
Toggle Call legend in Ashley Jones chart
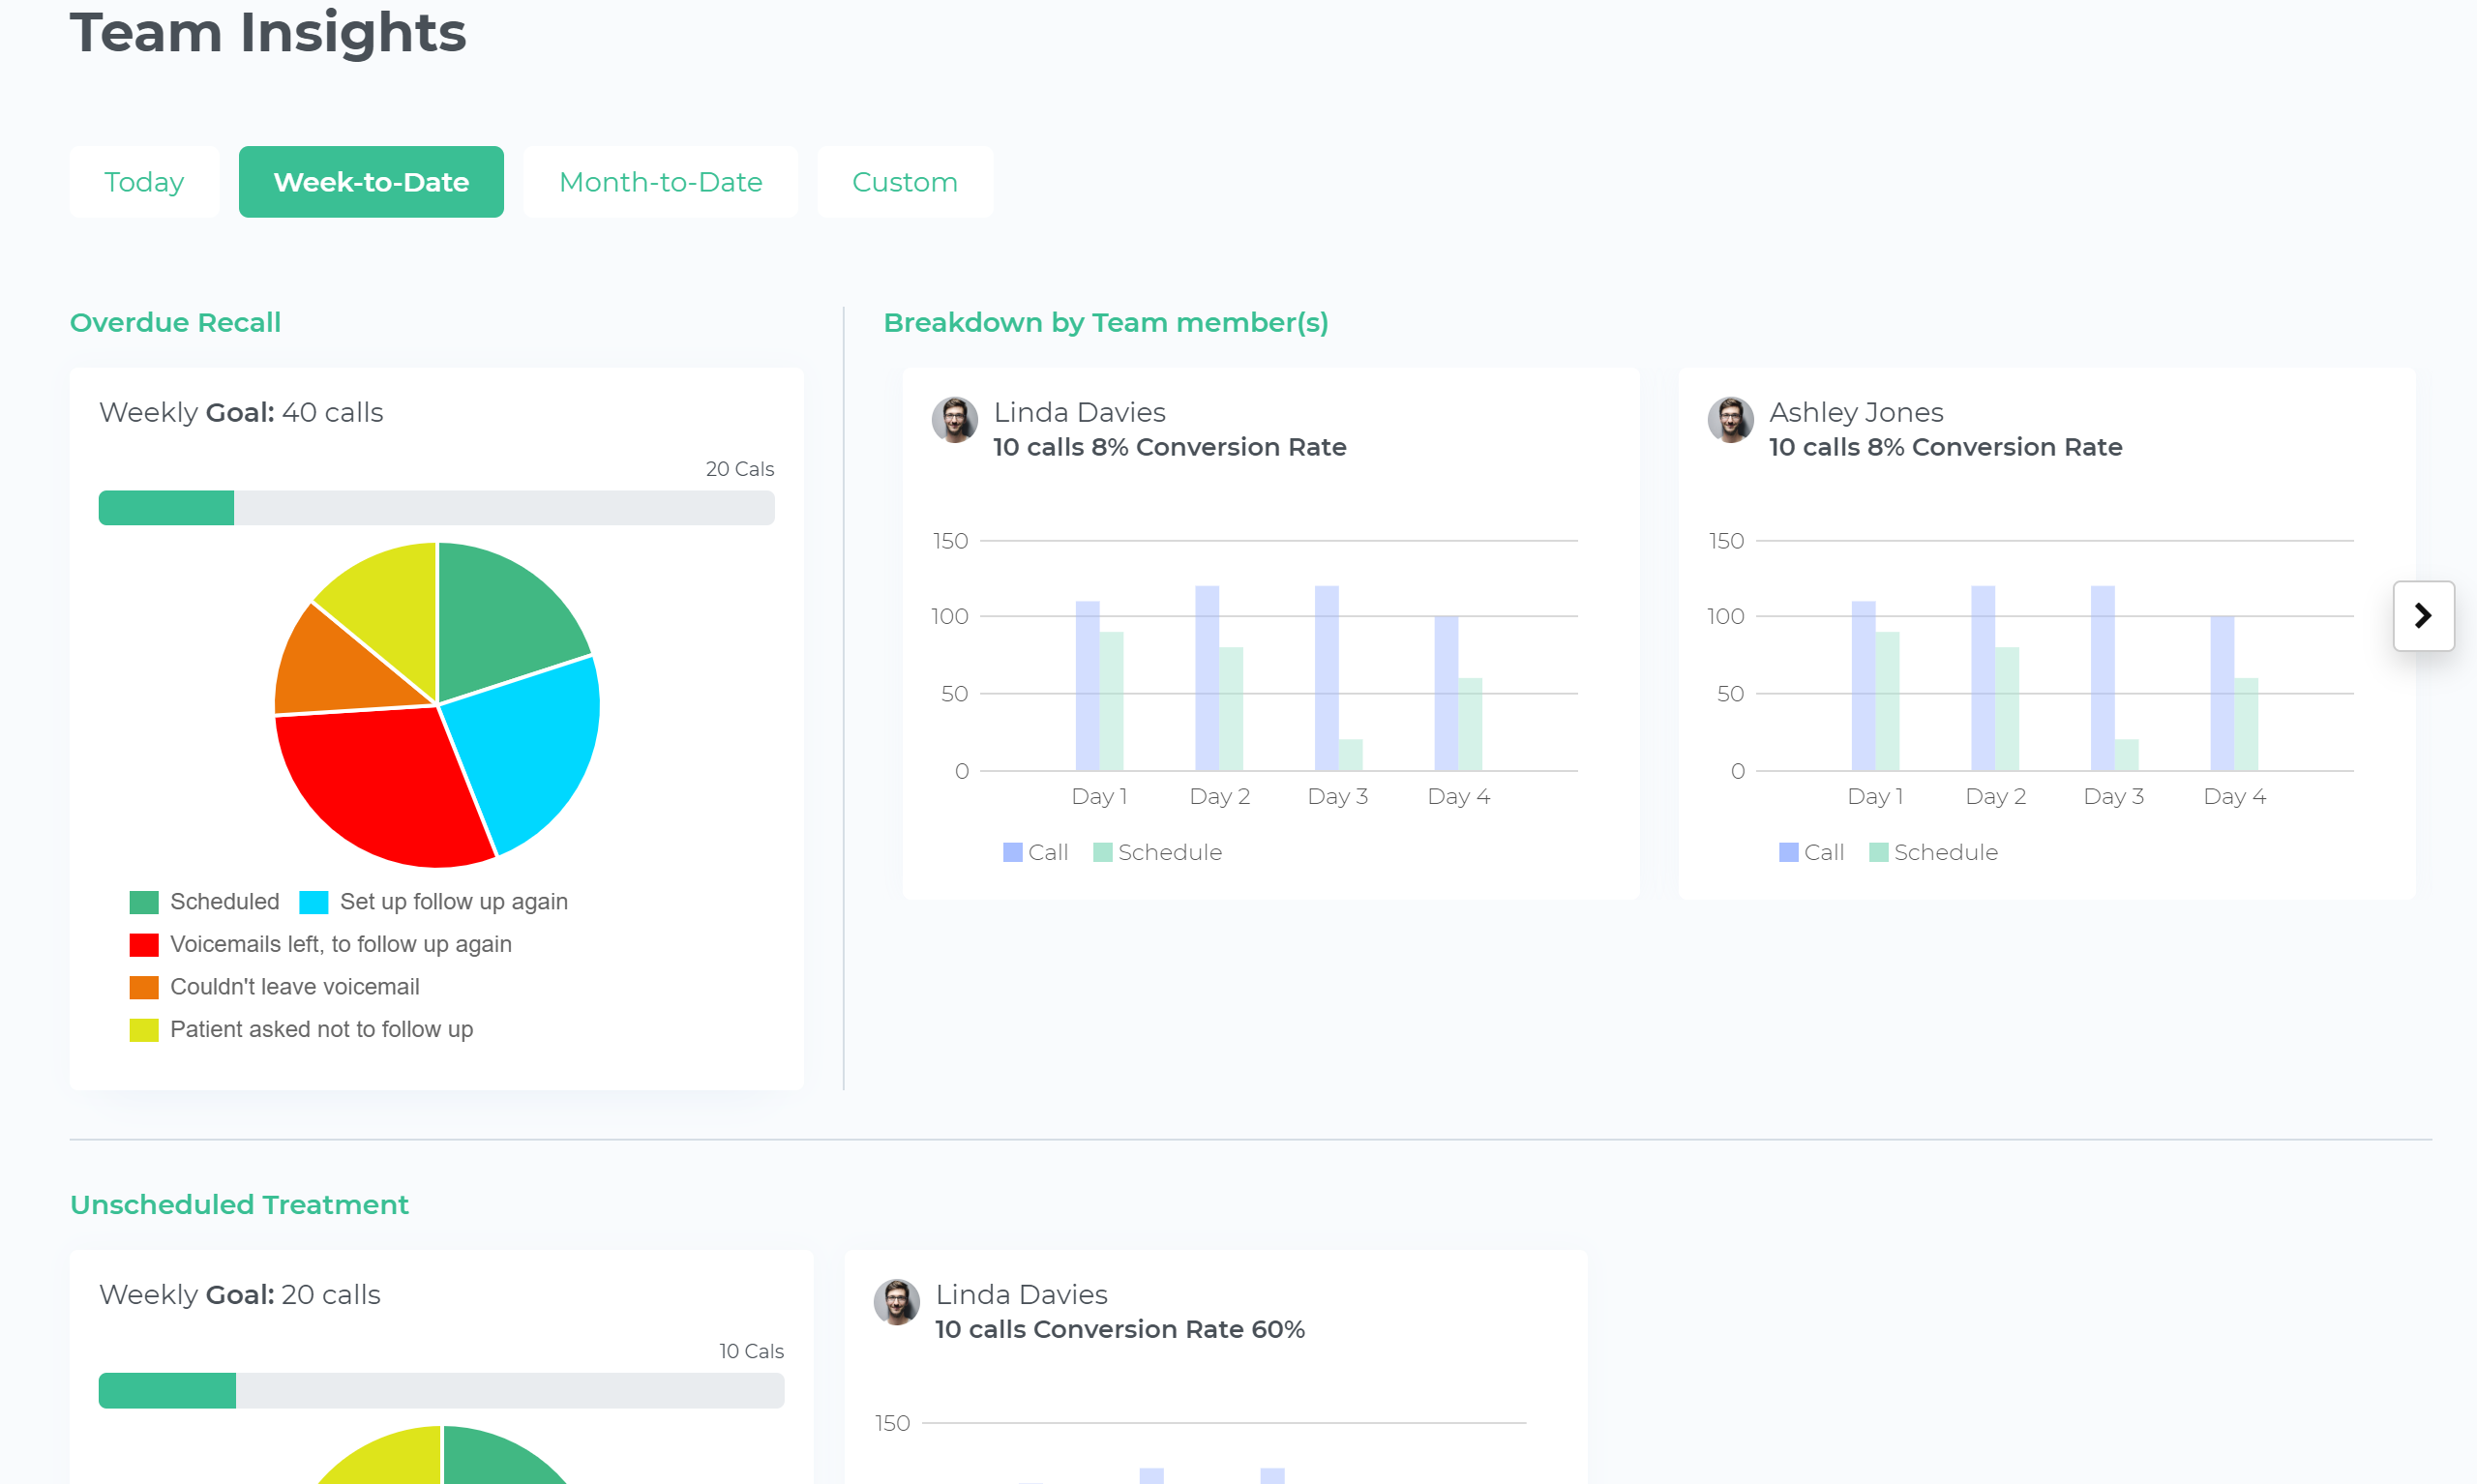(x=1811, y=852)
